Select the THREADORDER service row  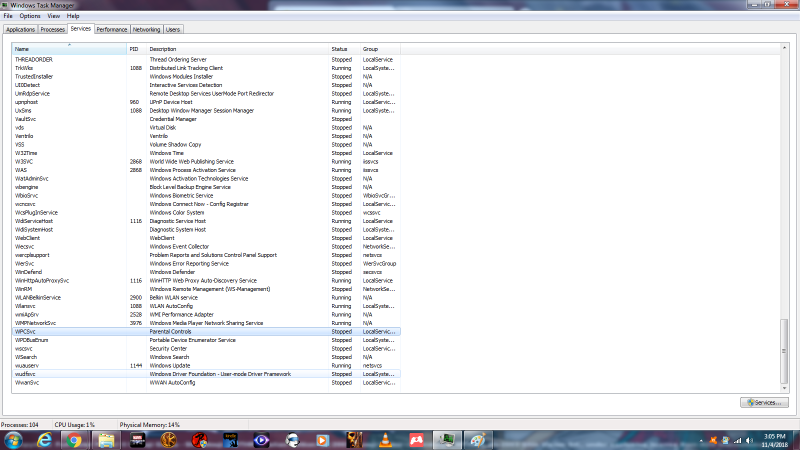click(206, 60)
